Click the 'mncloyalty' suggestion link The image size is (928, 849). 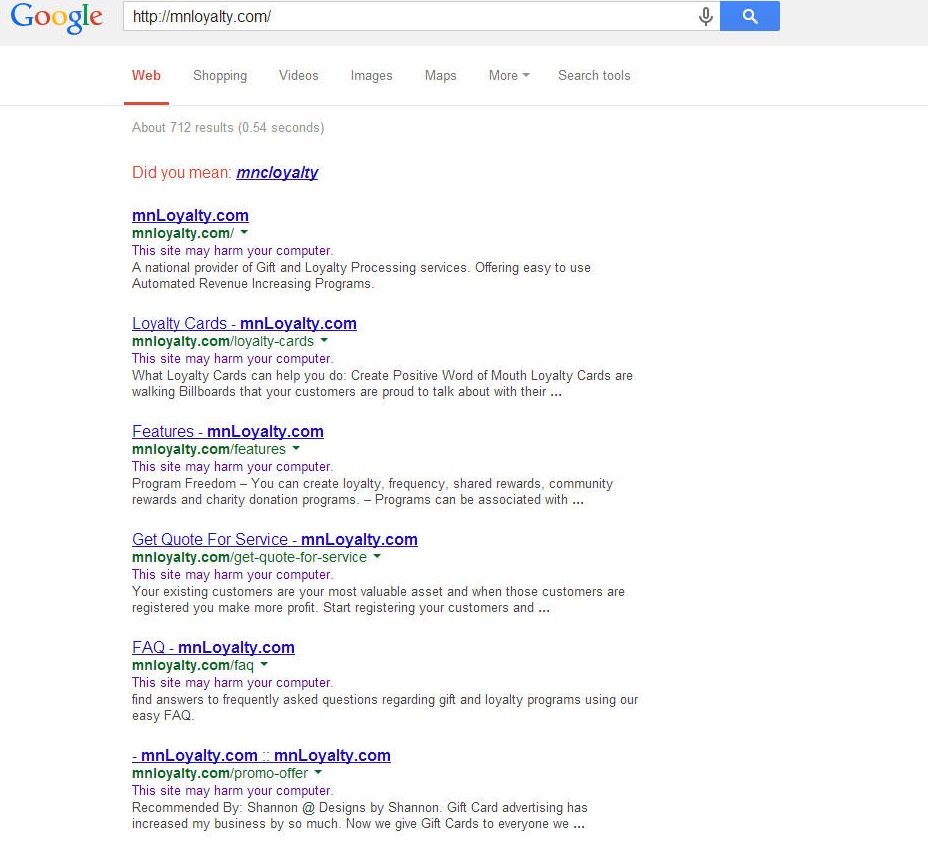pos(277,173)
